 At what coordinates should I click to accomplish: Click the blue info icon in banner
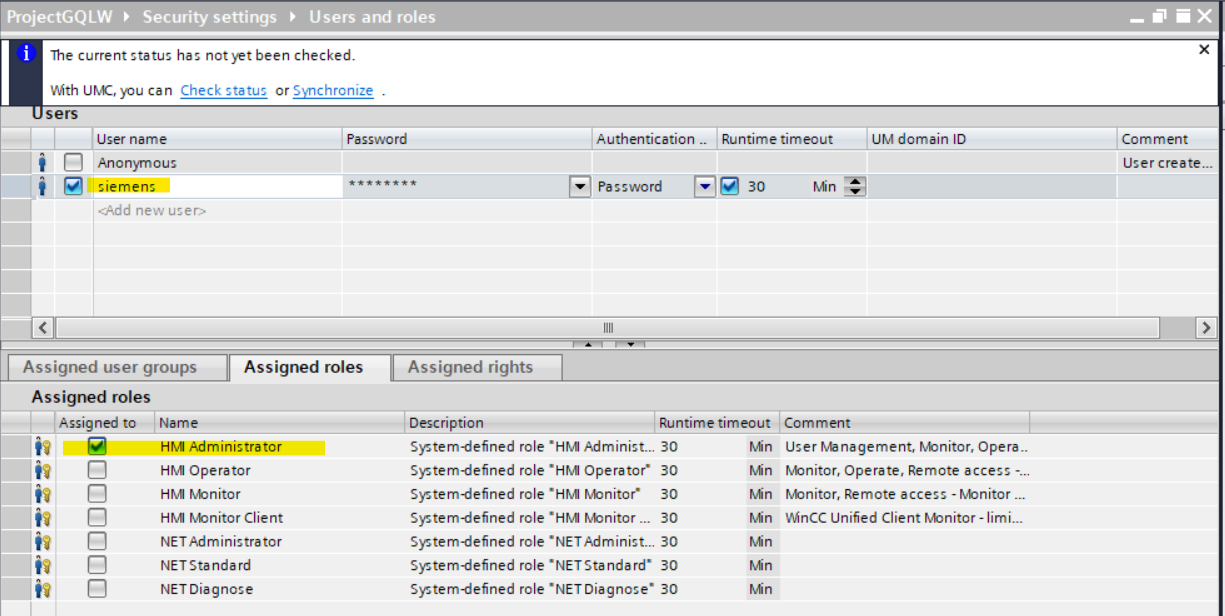[27, 54]
